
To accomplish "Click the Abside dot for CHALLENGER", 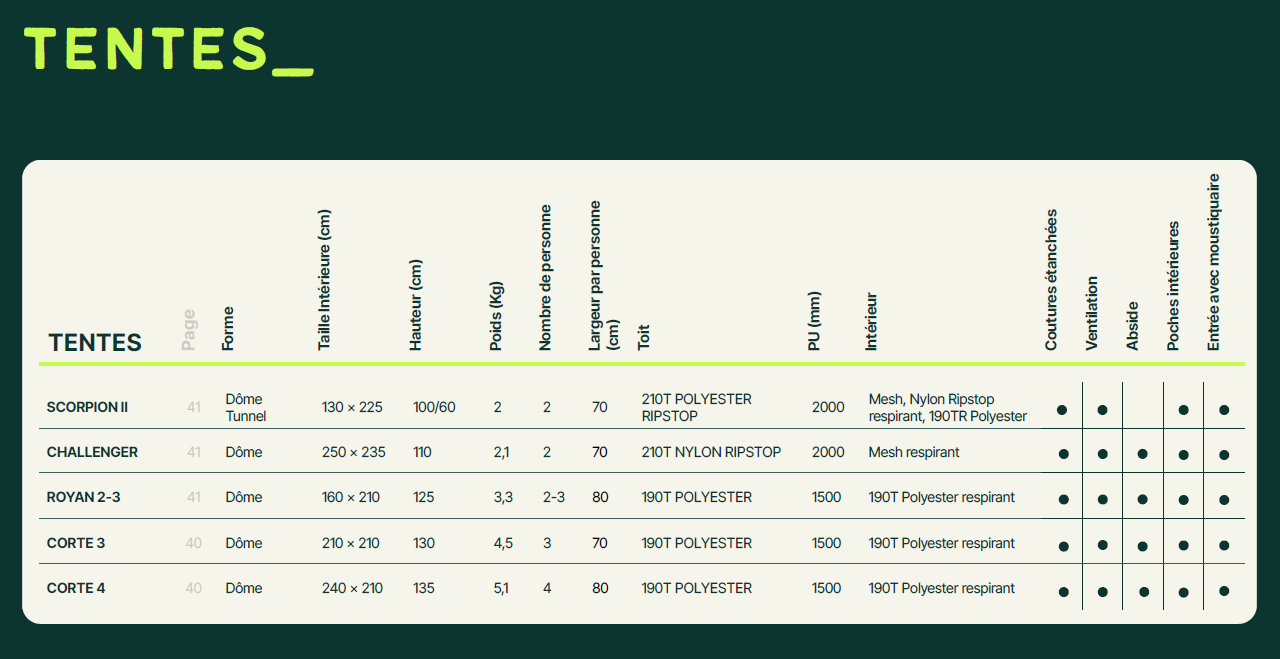I will tap(1143, 454).
